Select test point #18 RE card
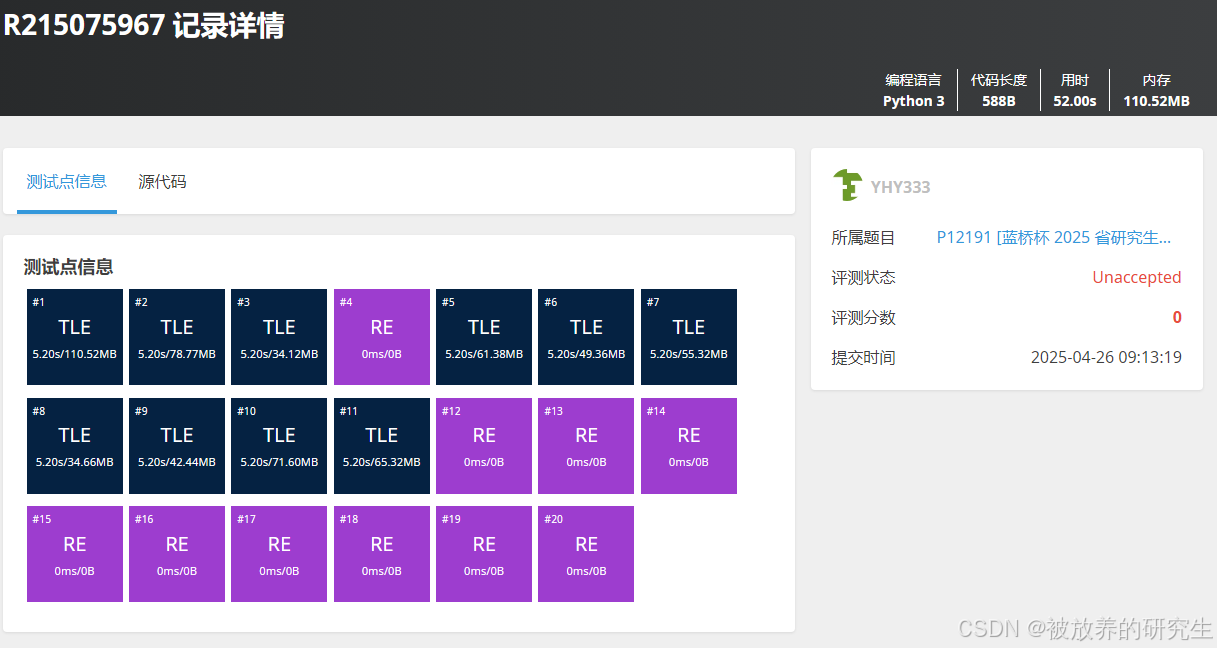This screenshot has height=648, width=1217. tap(382, 554)
